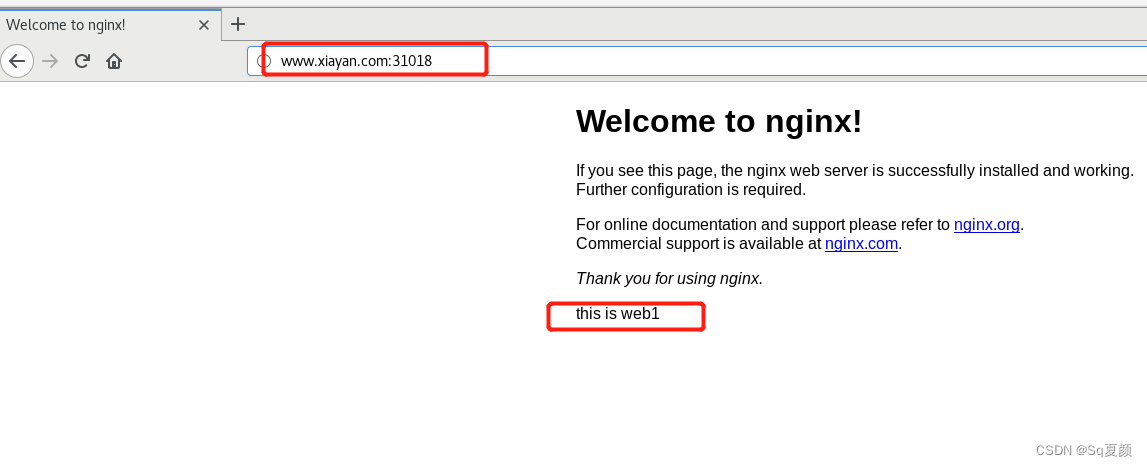Open the home page via house icon
This screenshot has width=1147, height=467.
[113, 61]
